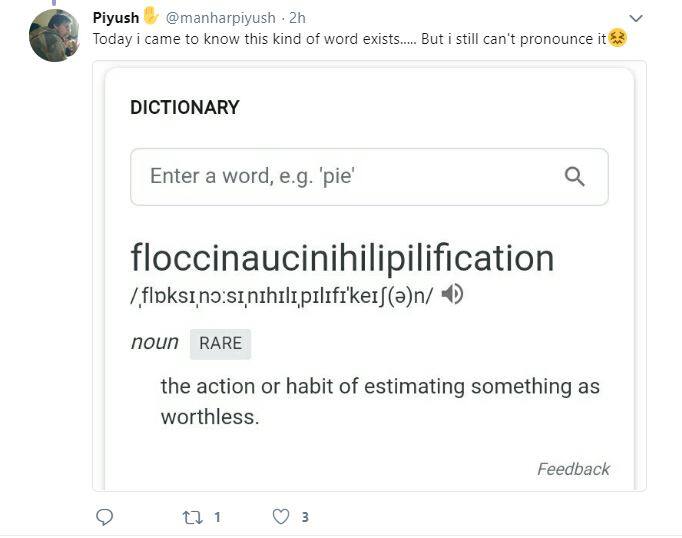Click the reply speech bubble icon

coord(104,517)
